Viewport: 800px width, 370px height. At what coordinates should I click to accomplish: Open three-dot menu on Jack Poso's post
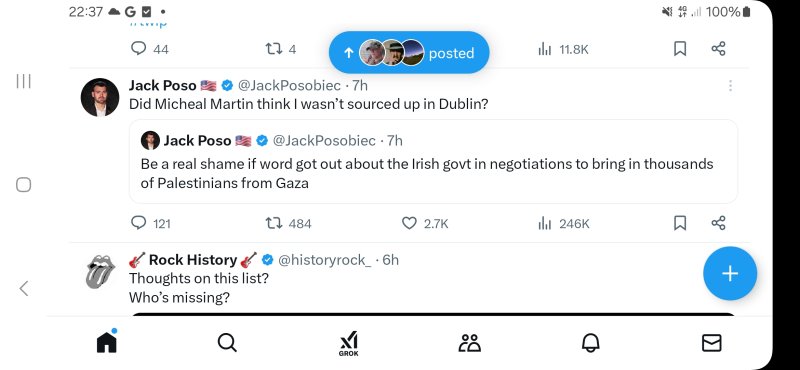(730, 86)
